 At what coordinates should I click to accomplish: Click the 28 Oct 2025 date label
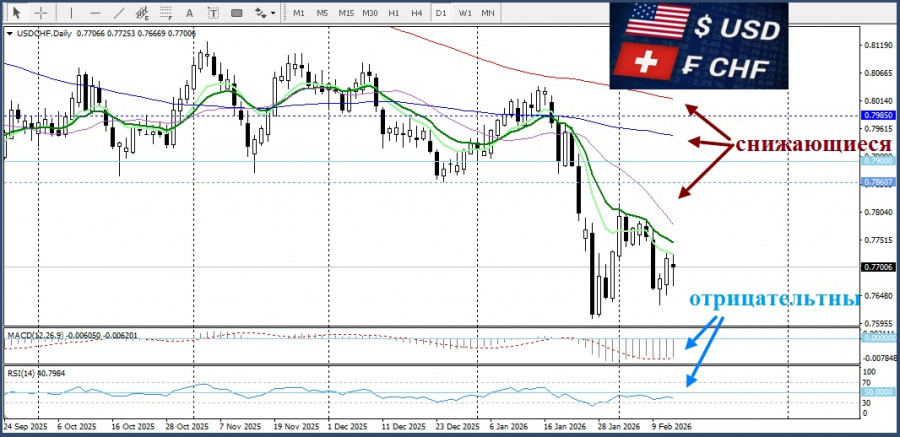coord(187,428)
